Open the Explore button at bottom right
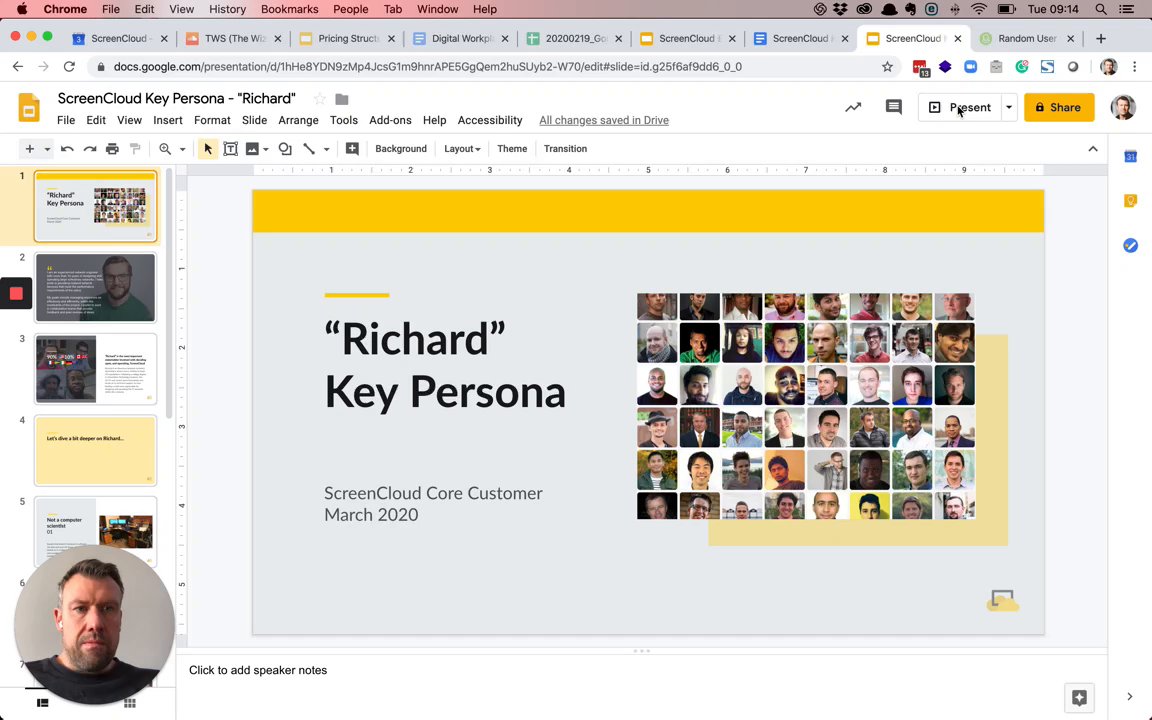Viewport: 1152px width, 720px height. [x=1079, y=698]
